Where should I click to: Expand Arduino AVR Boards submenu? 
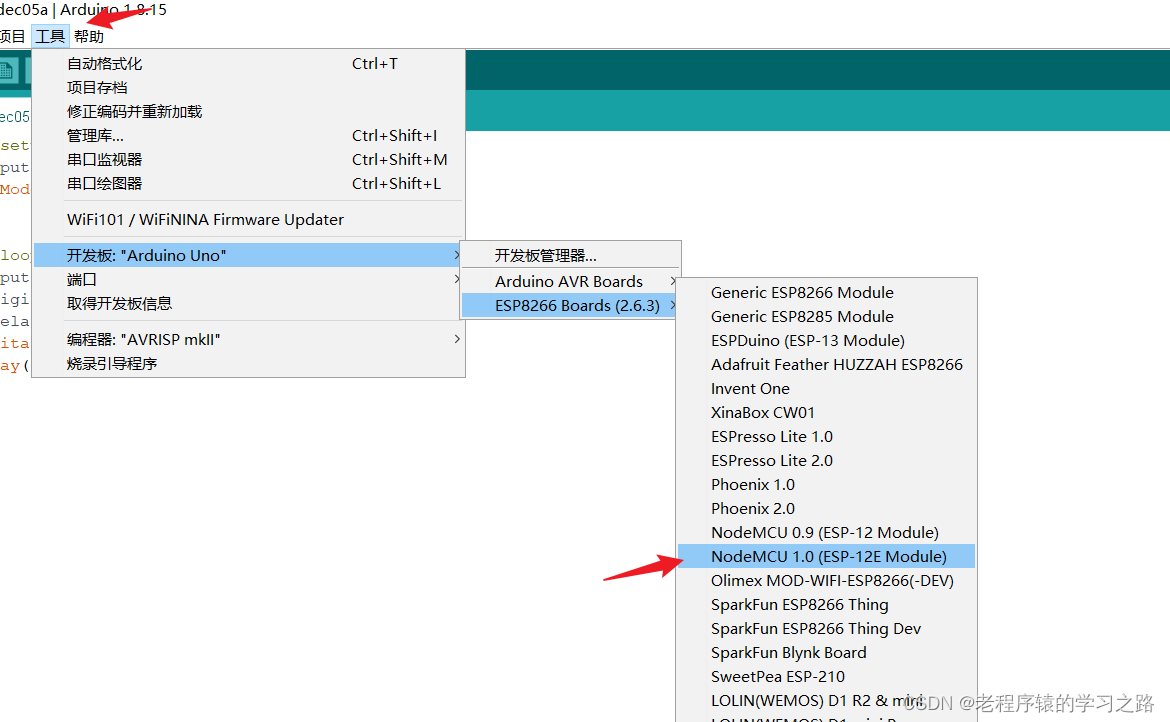571,281
